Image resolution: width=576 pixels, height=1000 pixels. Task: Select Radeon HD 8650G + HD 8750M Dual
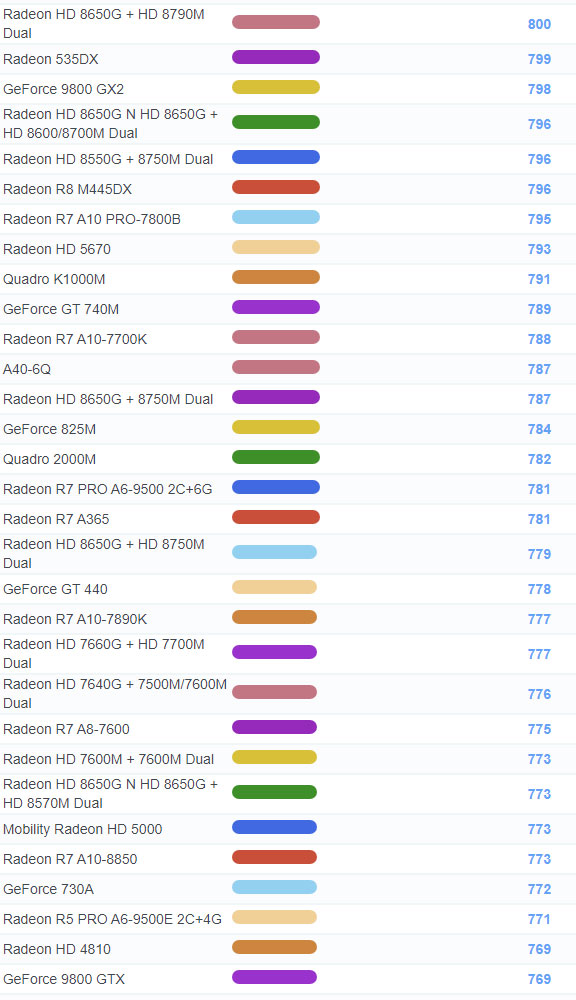(104, 554)
